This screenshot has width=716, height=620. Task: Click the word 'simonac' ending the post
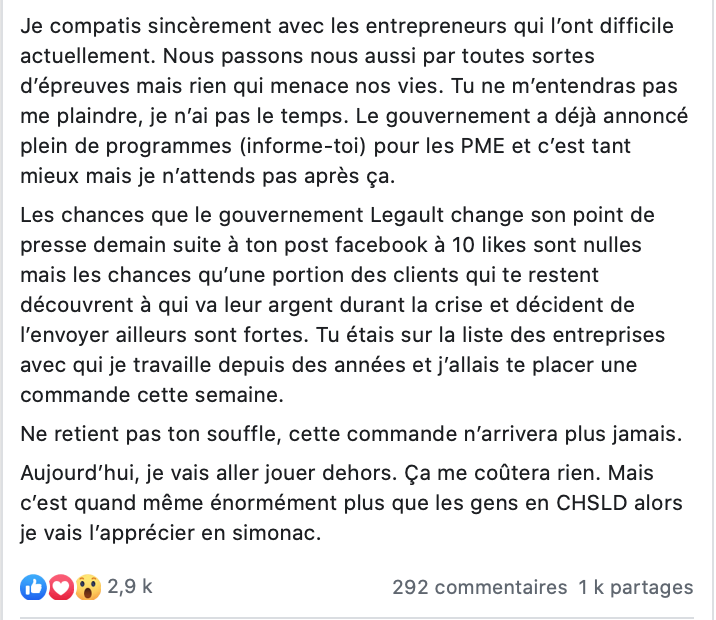(x=276, y=533)
